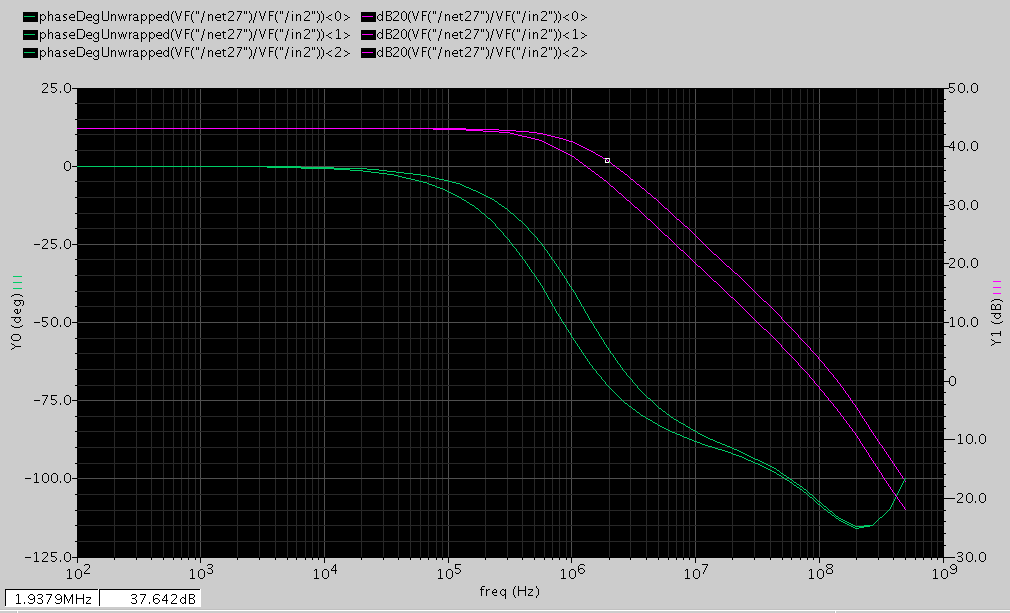
Task: Click the white square marker on gain curve
Action: tap(607, 160)
